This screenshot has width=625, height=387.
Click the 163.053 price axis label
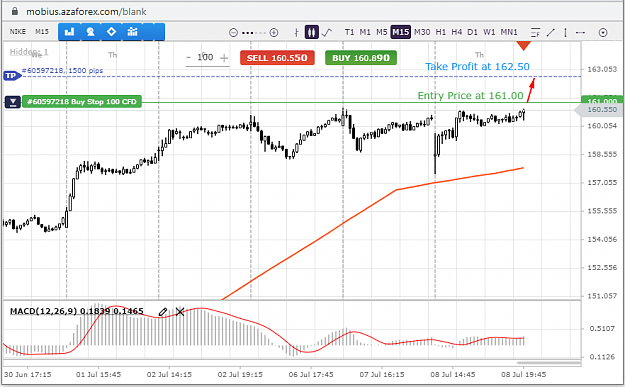pyautogui.click(x=602, y=69)
